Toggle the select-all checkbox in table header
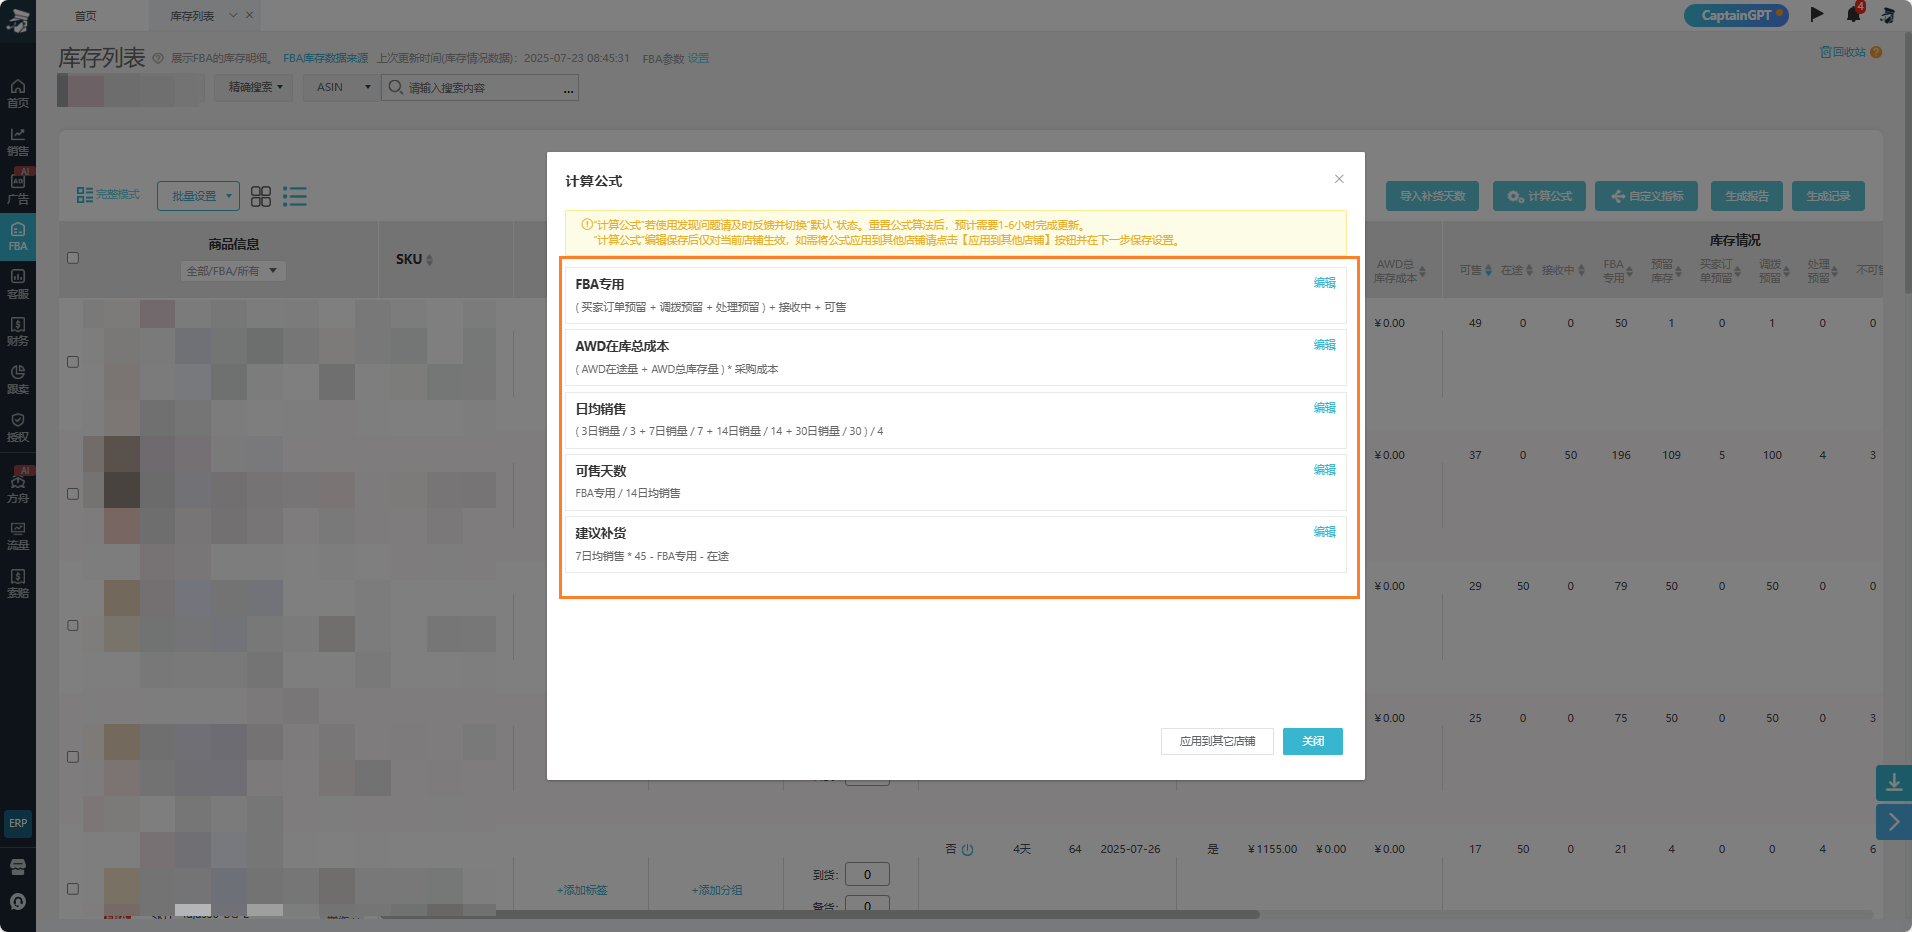The height and width of the screenshot is (932, 1912). pyautogui.click(x=73, y=258)
